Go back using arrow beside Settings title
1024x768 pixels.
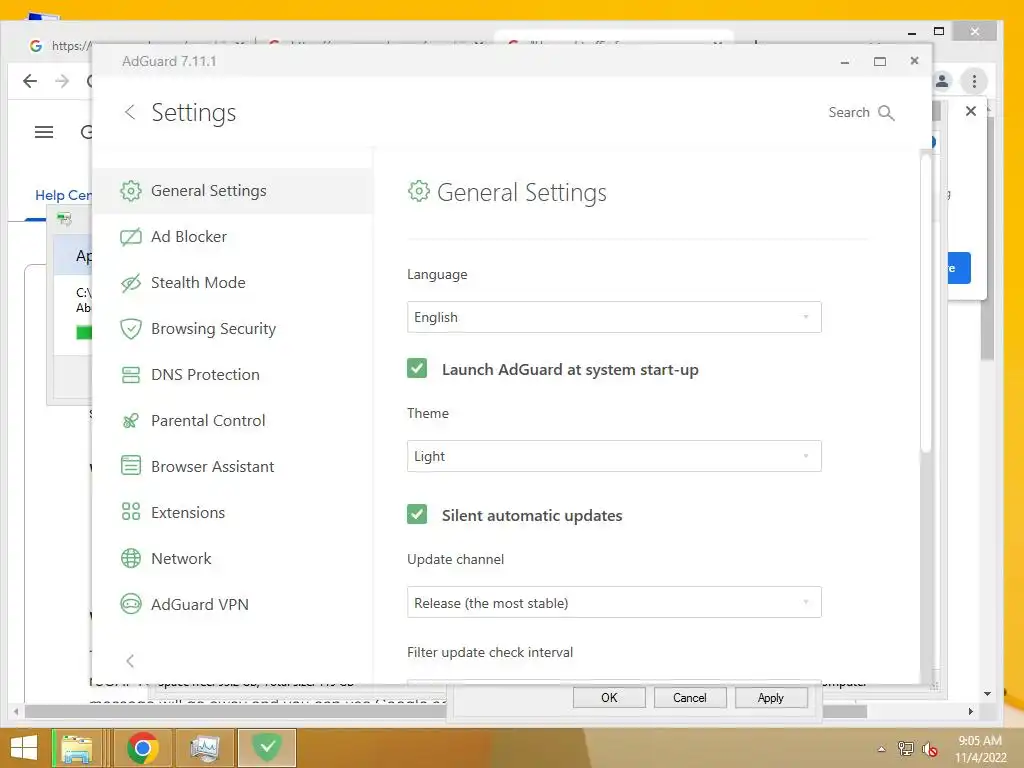tap(130, 112)
